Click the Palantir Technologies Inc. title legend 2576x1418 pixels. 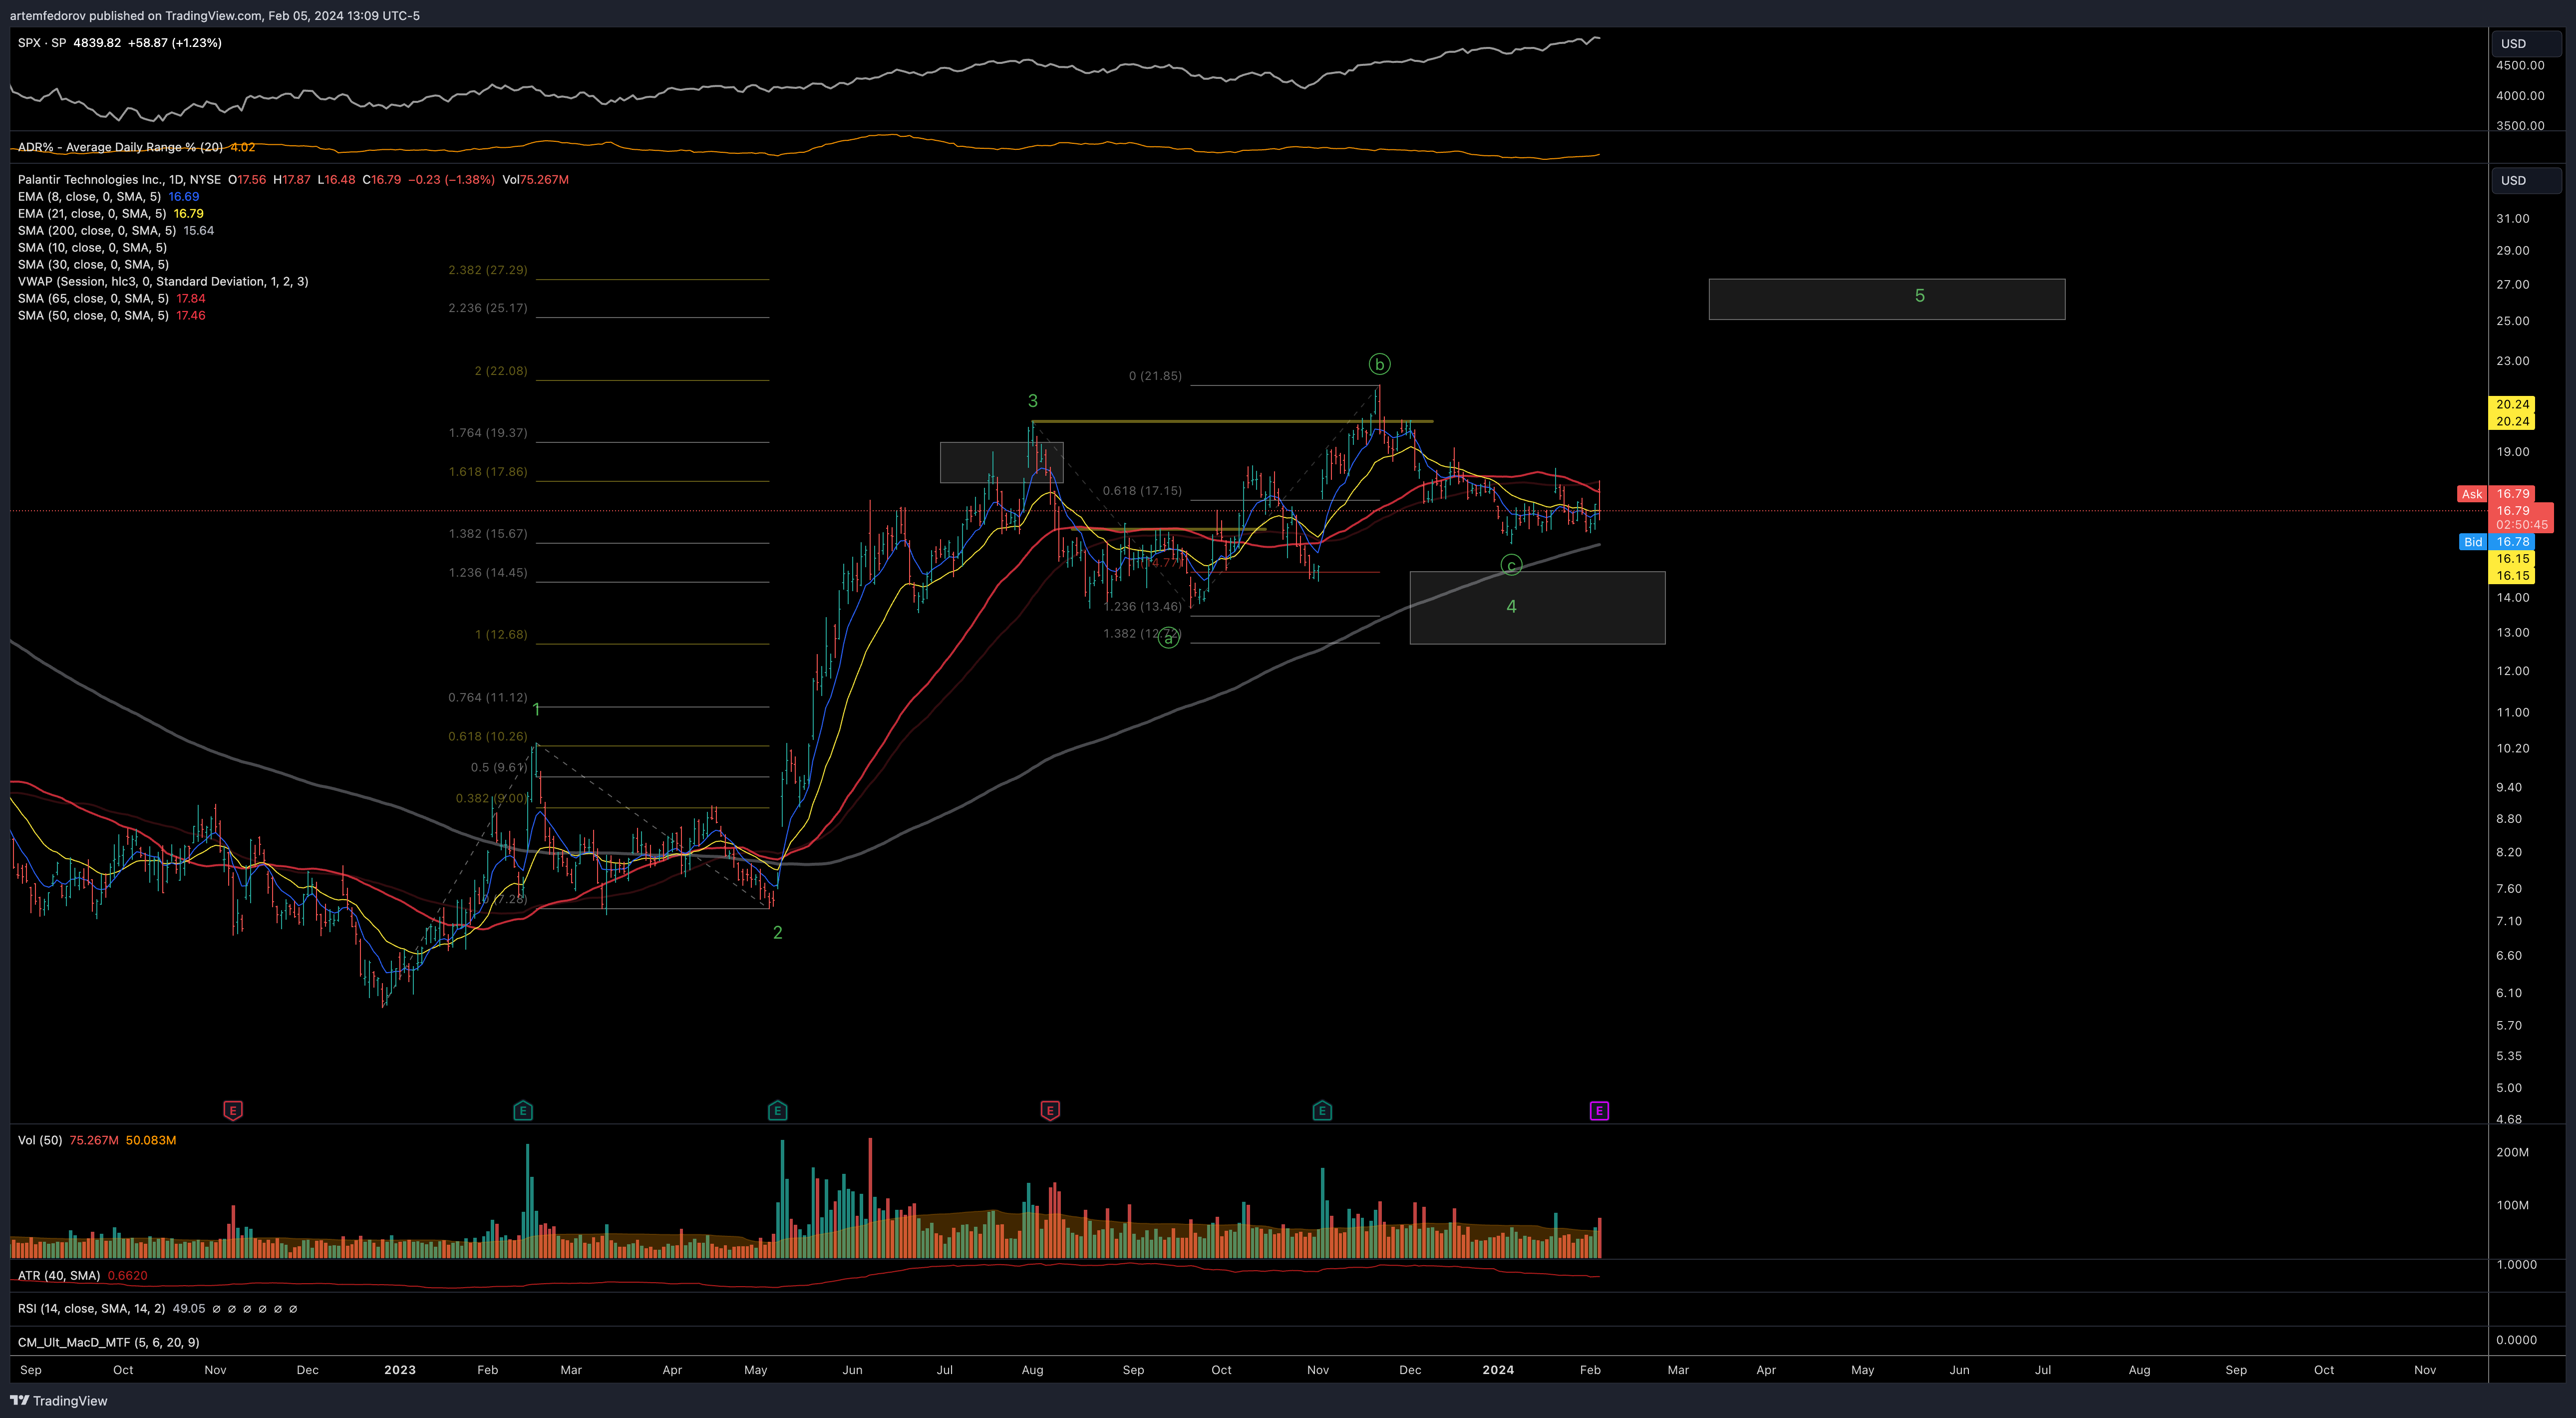[x=293, y=180]
